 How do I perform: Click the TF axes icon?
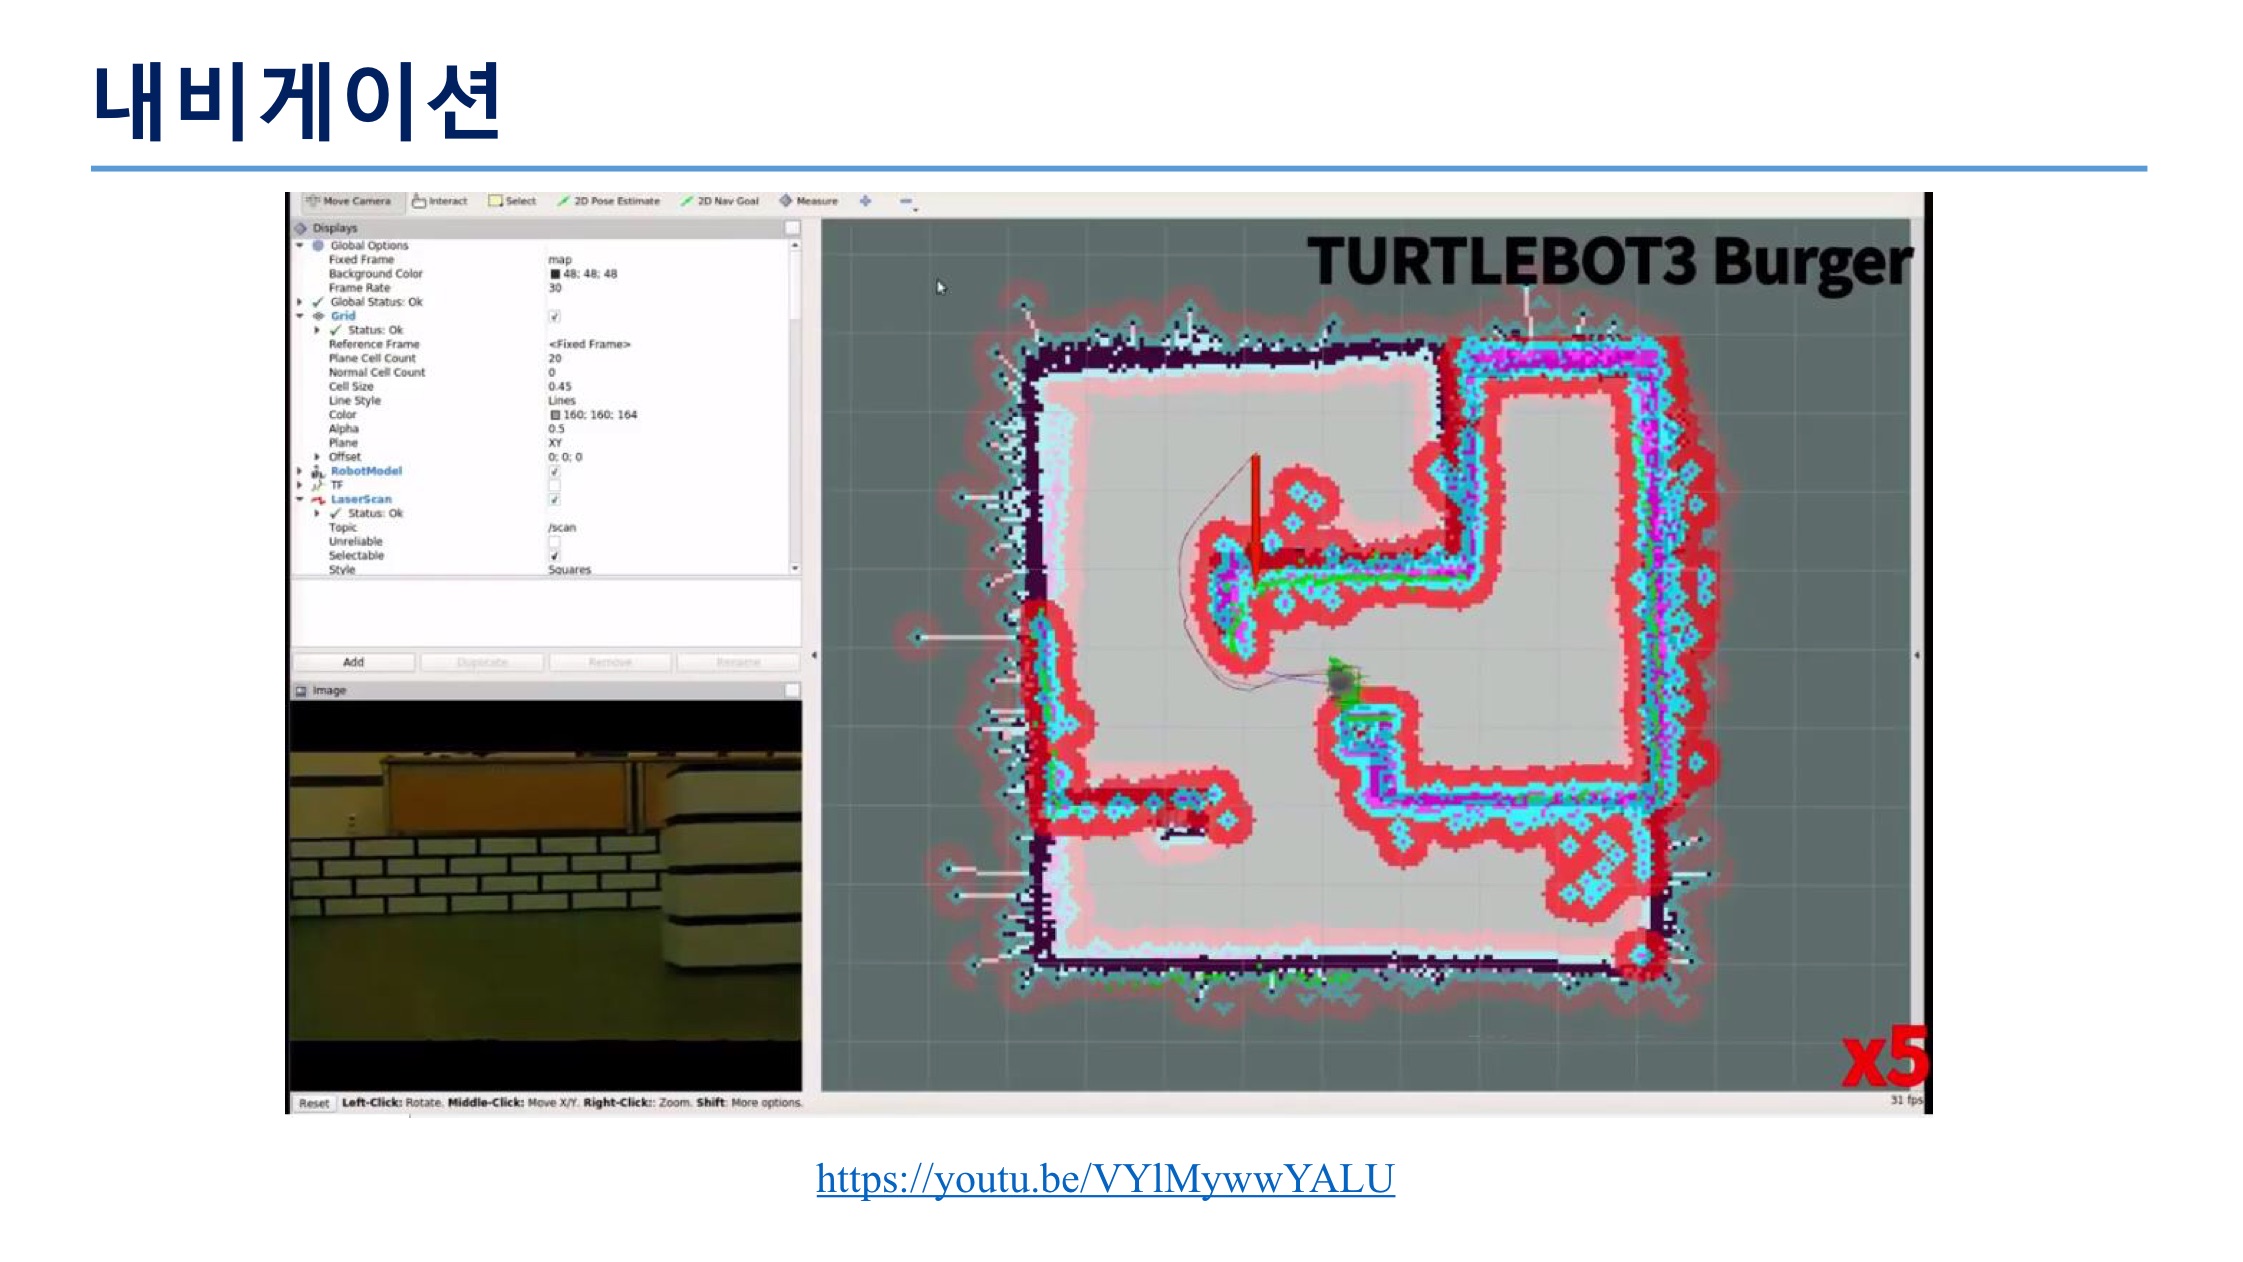point(318,485)
